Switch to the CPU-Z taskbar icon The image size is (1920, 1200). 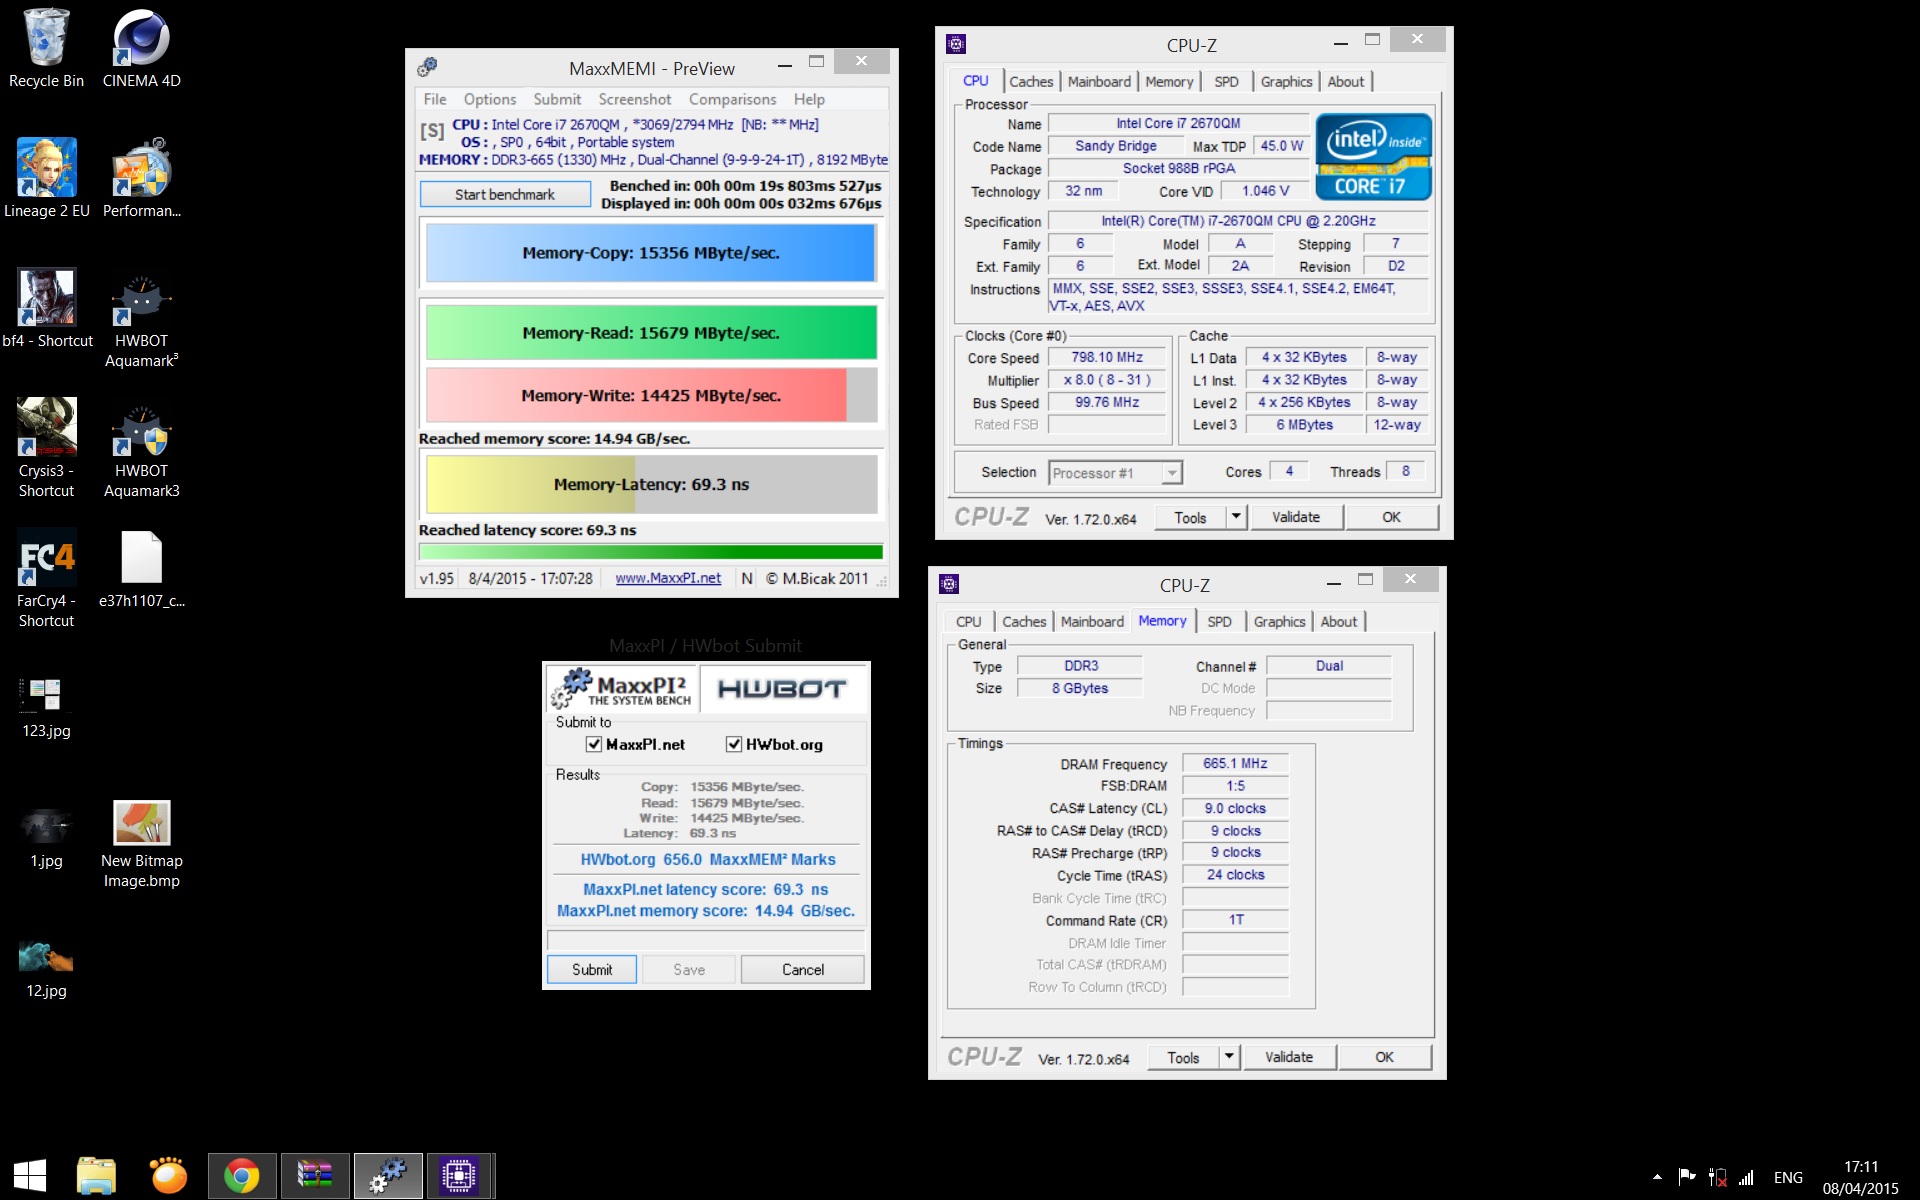(459, 1176)
